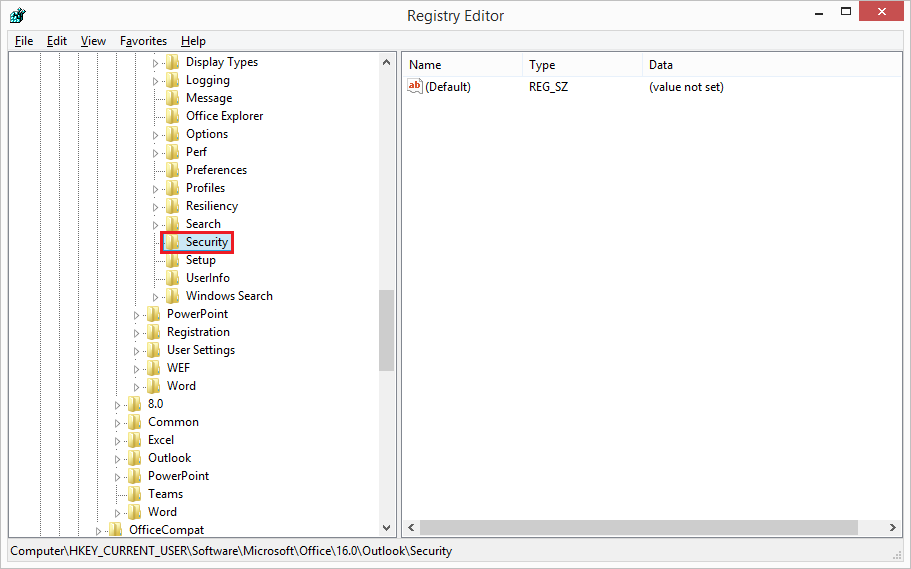
Task: Click the Office Explorer folder icon
Action: [173, 116]
